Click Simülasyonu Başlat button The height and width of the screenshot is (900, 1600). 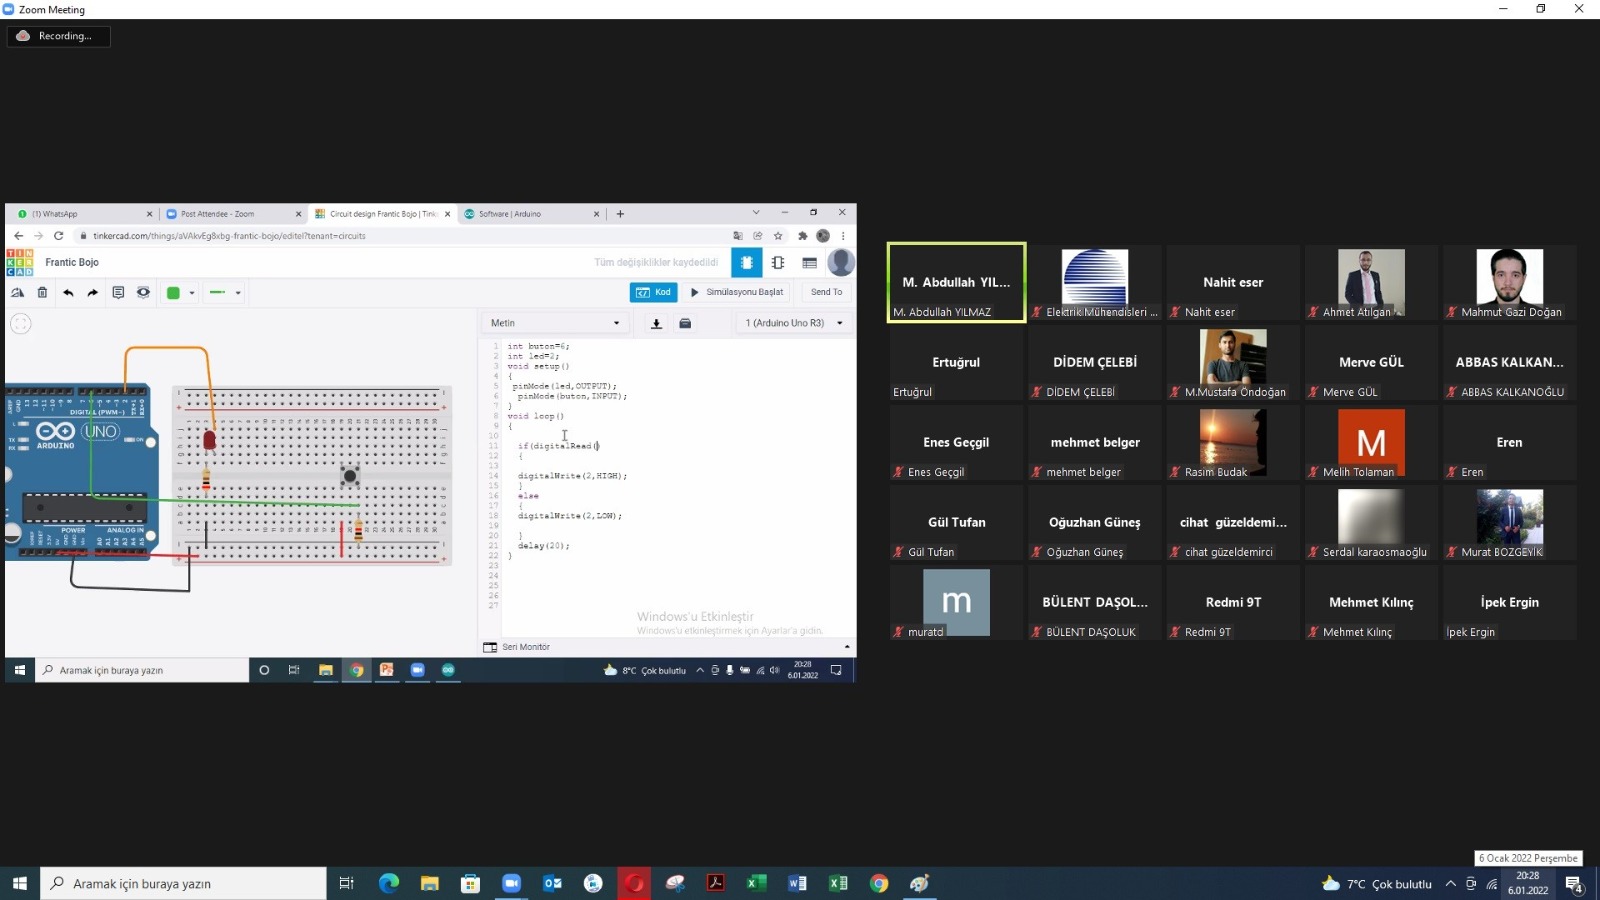click(x=737, y=292)
